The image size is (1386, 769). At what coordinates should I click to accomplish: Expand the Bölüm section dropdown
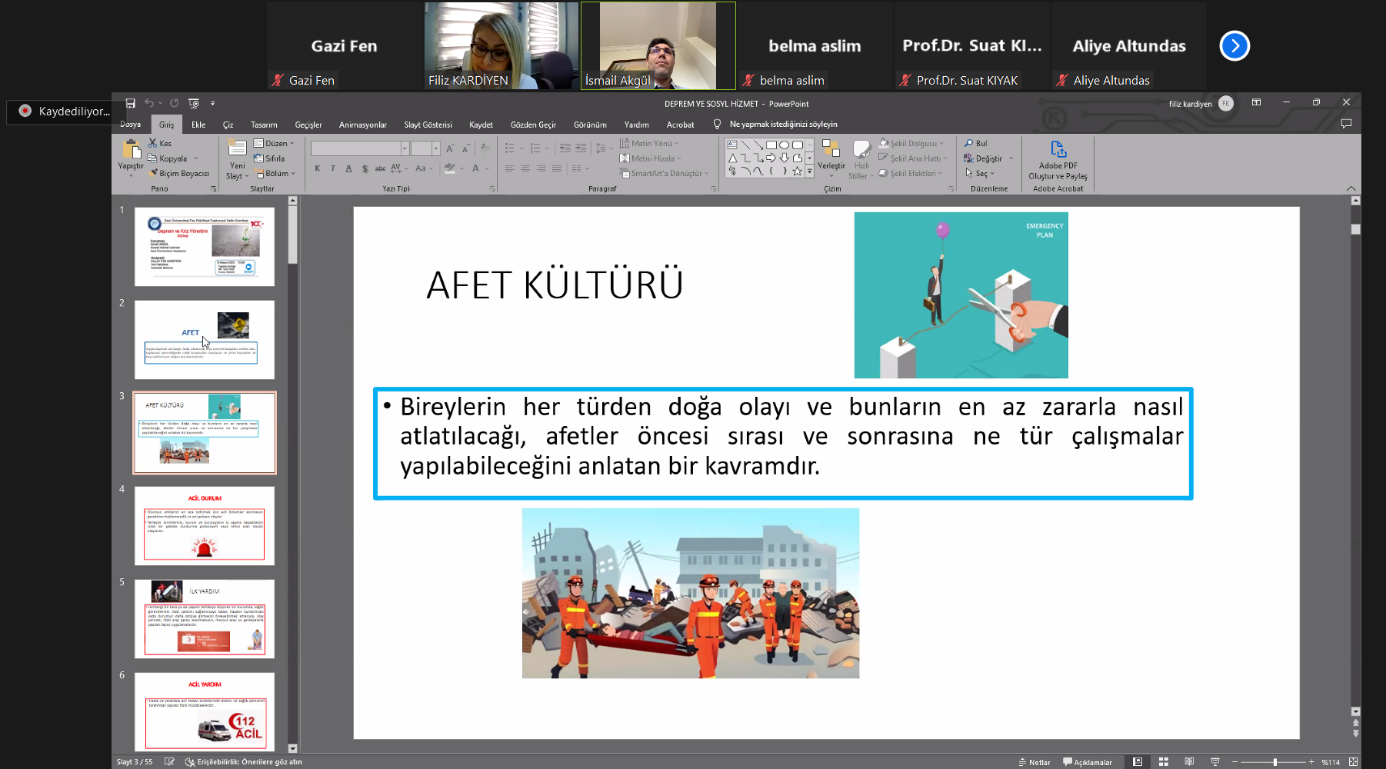(x=275, y=173)
